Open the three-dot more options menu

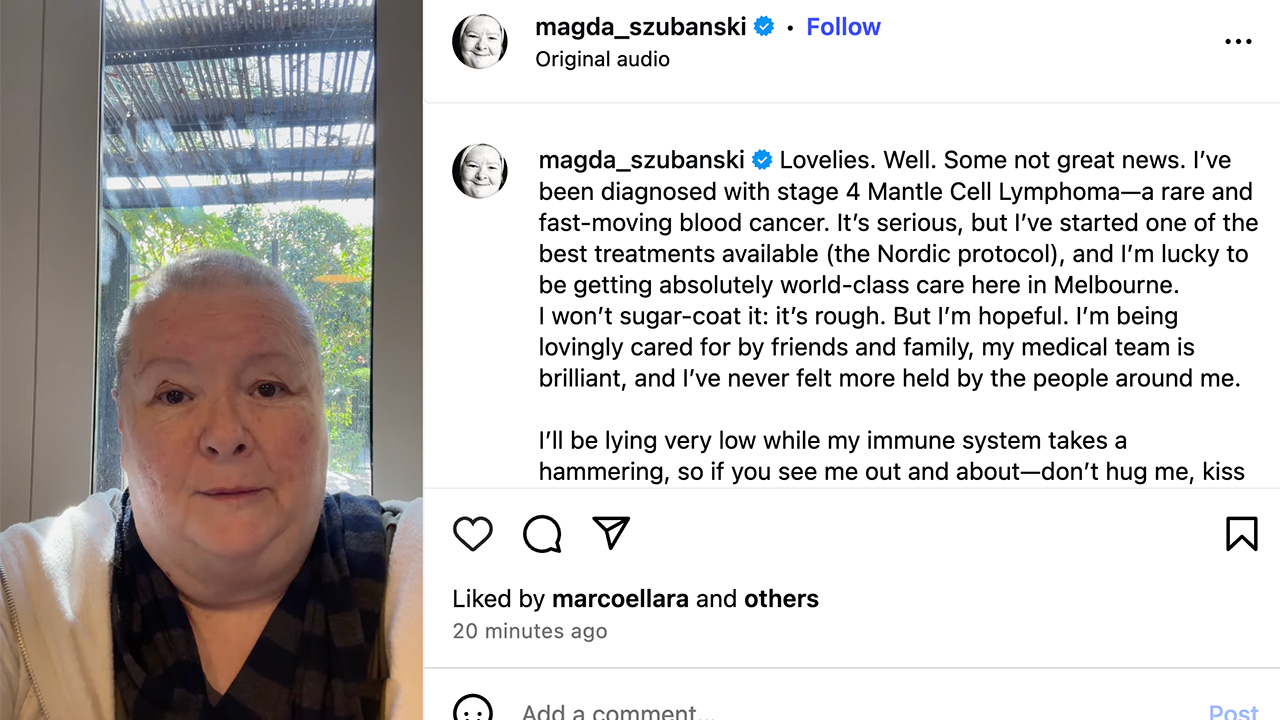pyautogui.click(x=1238, y=42)
